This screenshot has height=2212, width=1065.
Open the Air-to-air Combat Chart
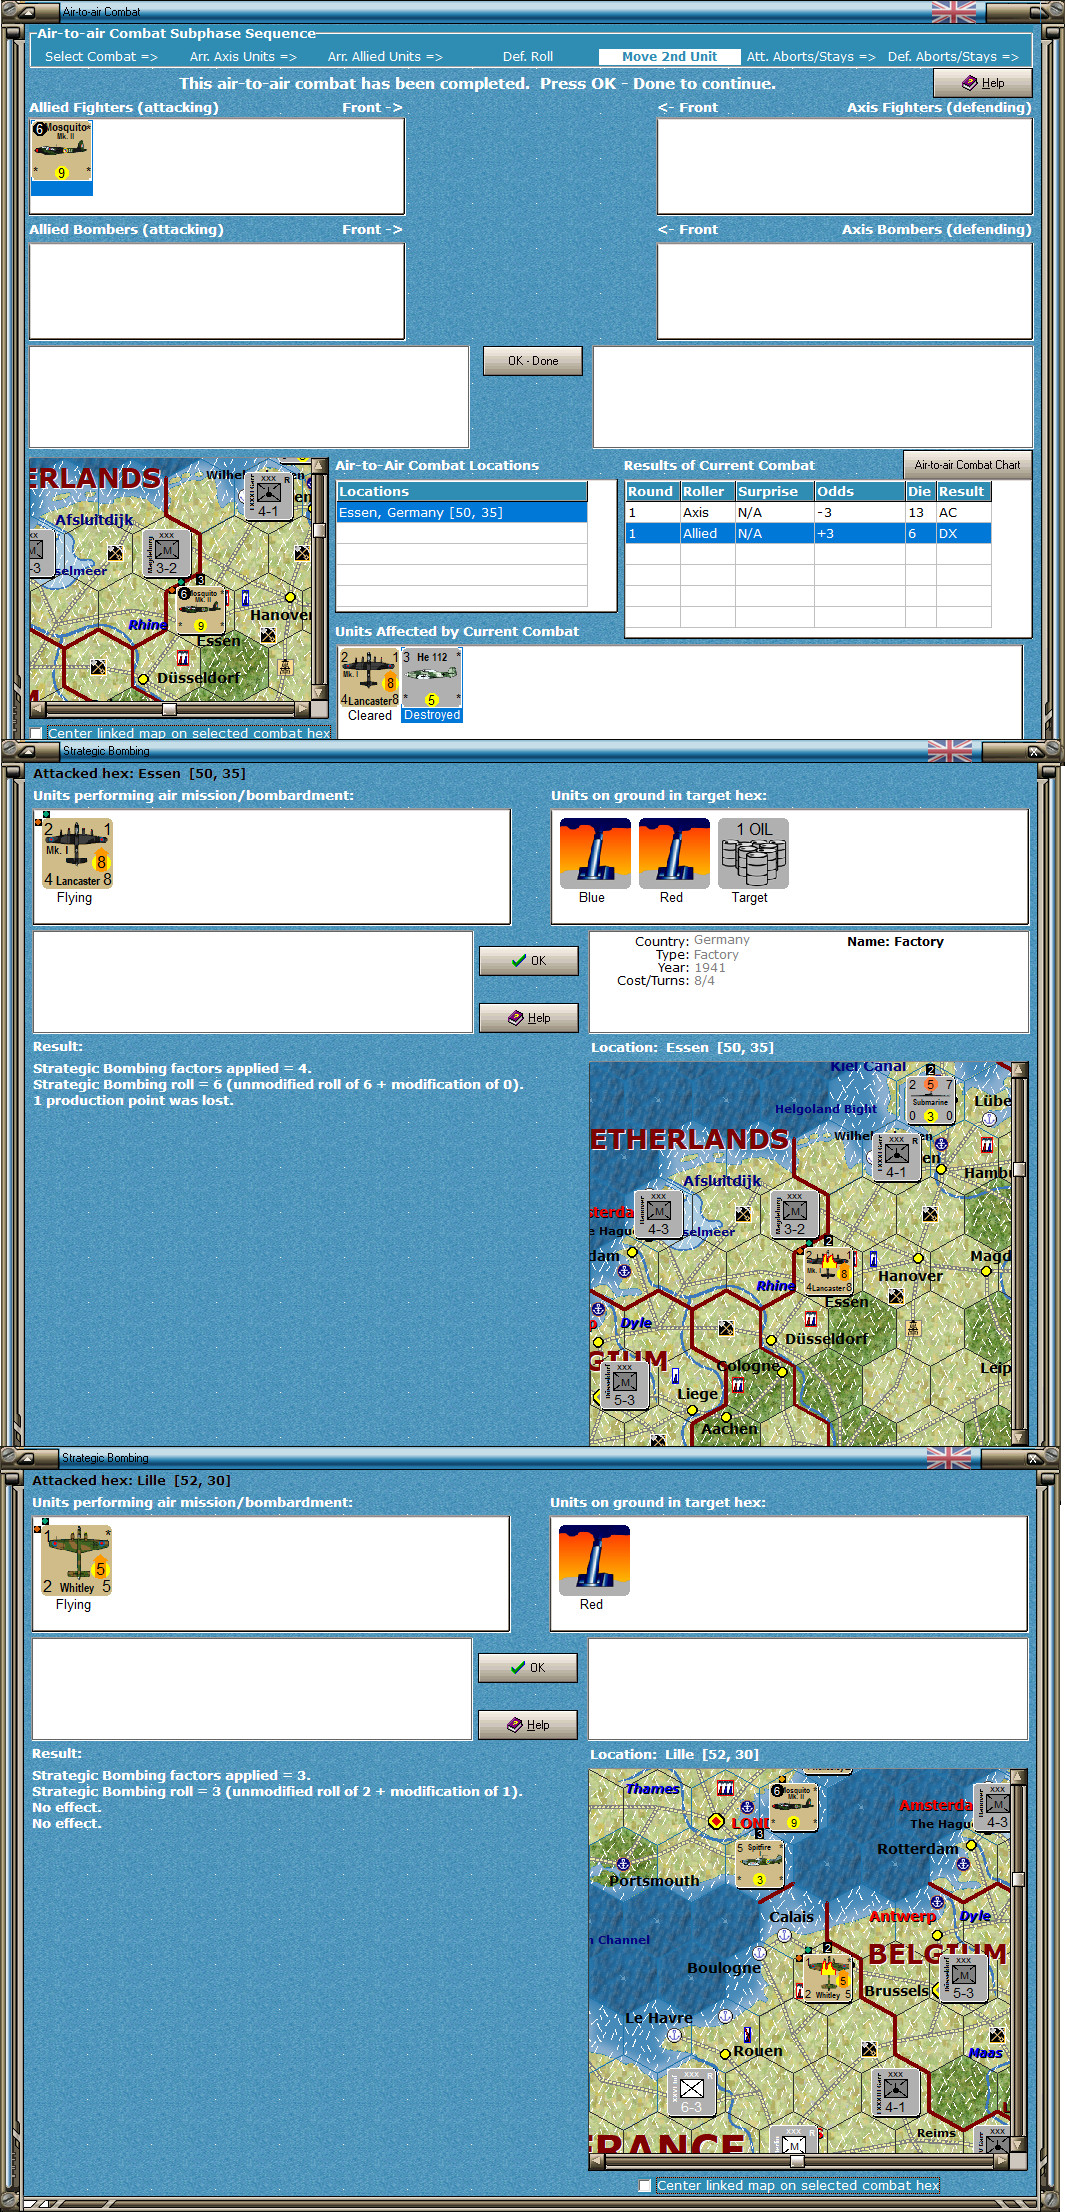click(x=967, y=465)
